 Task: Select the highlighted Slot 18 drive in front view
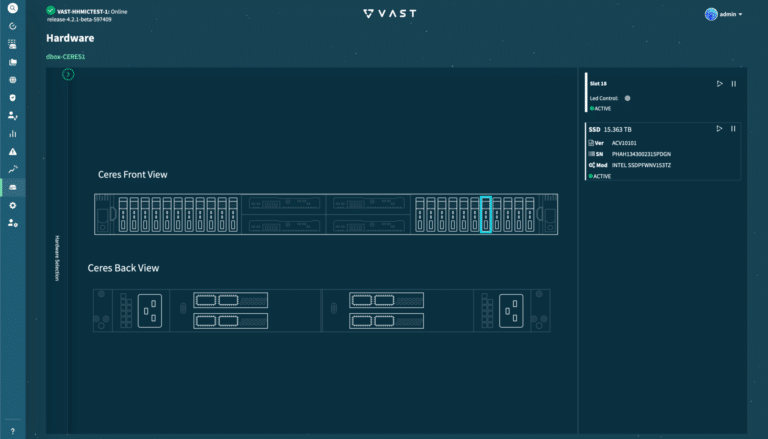pos(486,214)
